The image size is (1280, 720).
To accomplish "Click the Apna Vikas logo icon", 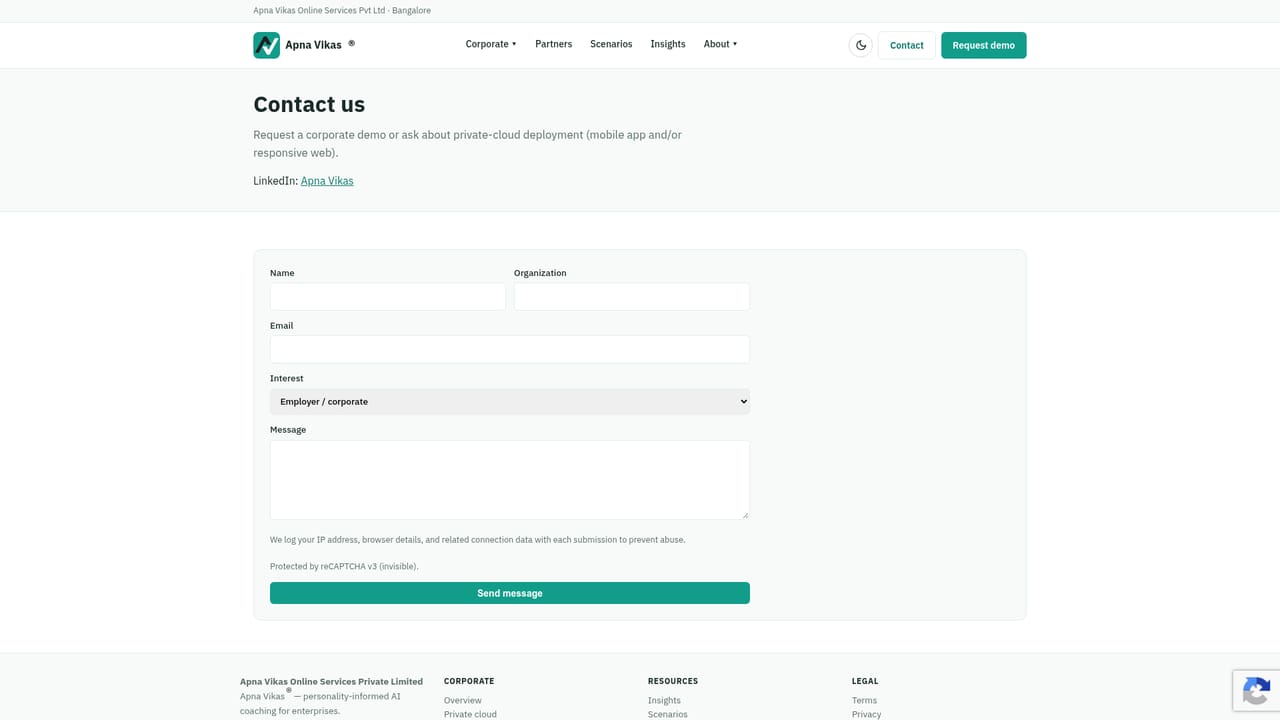I will [266, 45].
